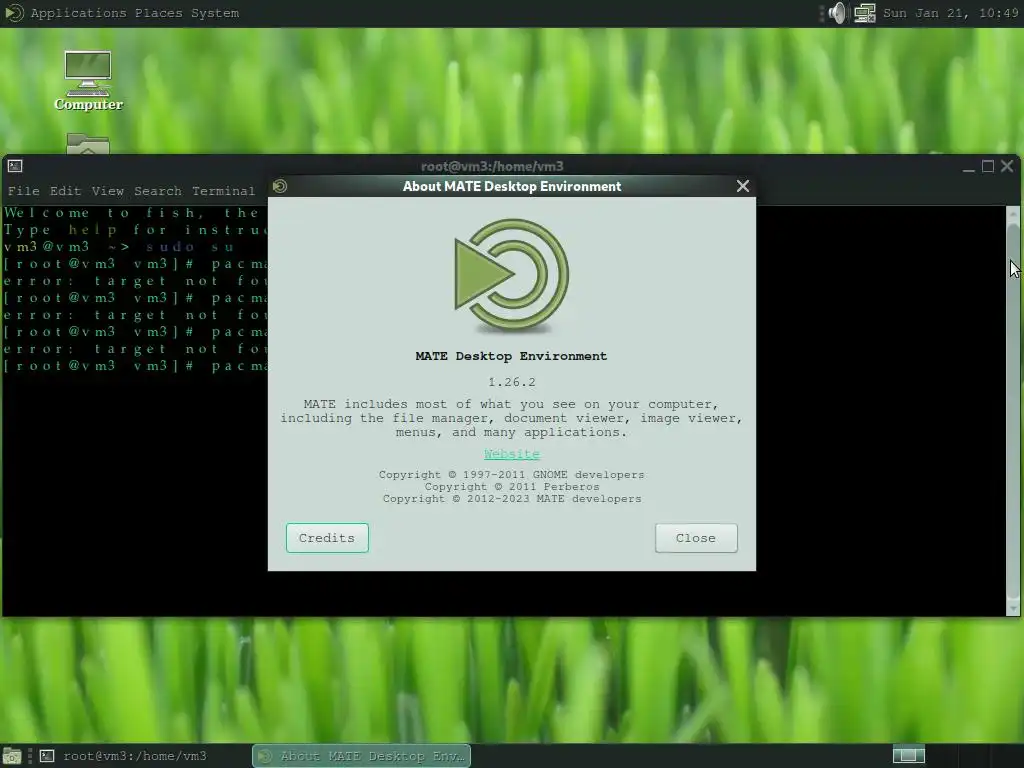The width and height of the screenshot is (1024, 768).
Task: Click the terminal scrollbar down arrow
Action: pos(1013,609)
